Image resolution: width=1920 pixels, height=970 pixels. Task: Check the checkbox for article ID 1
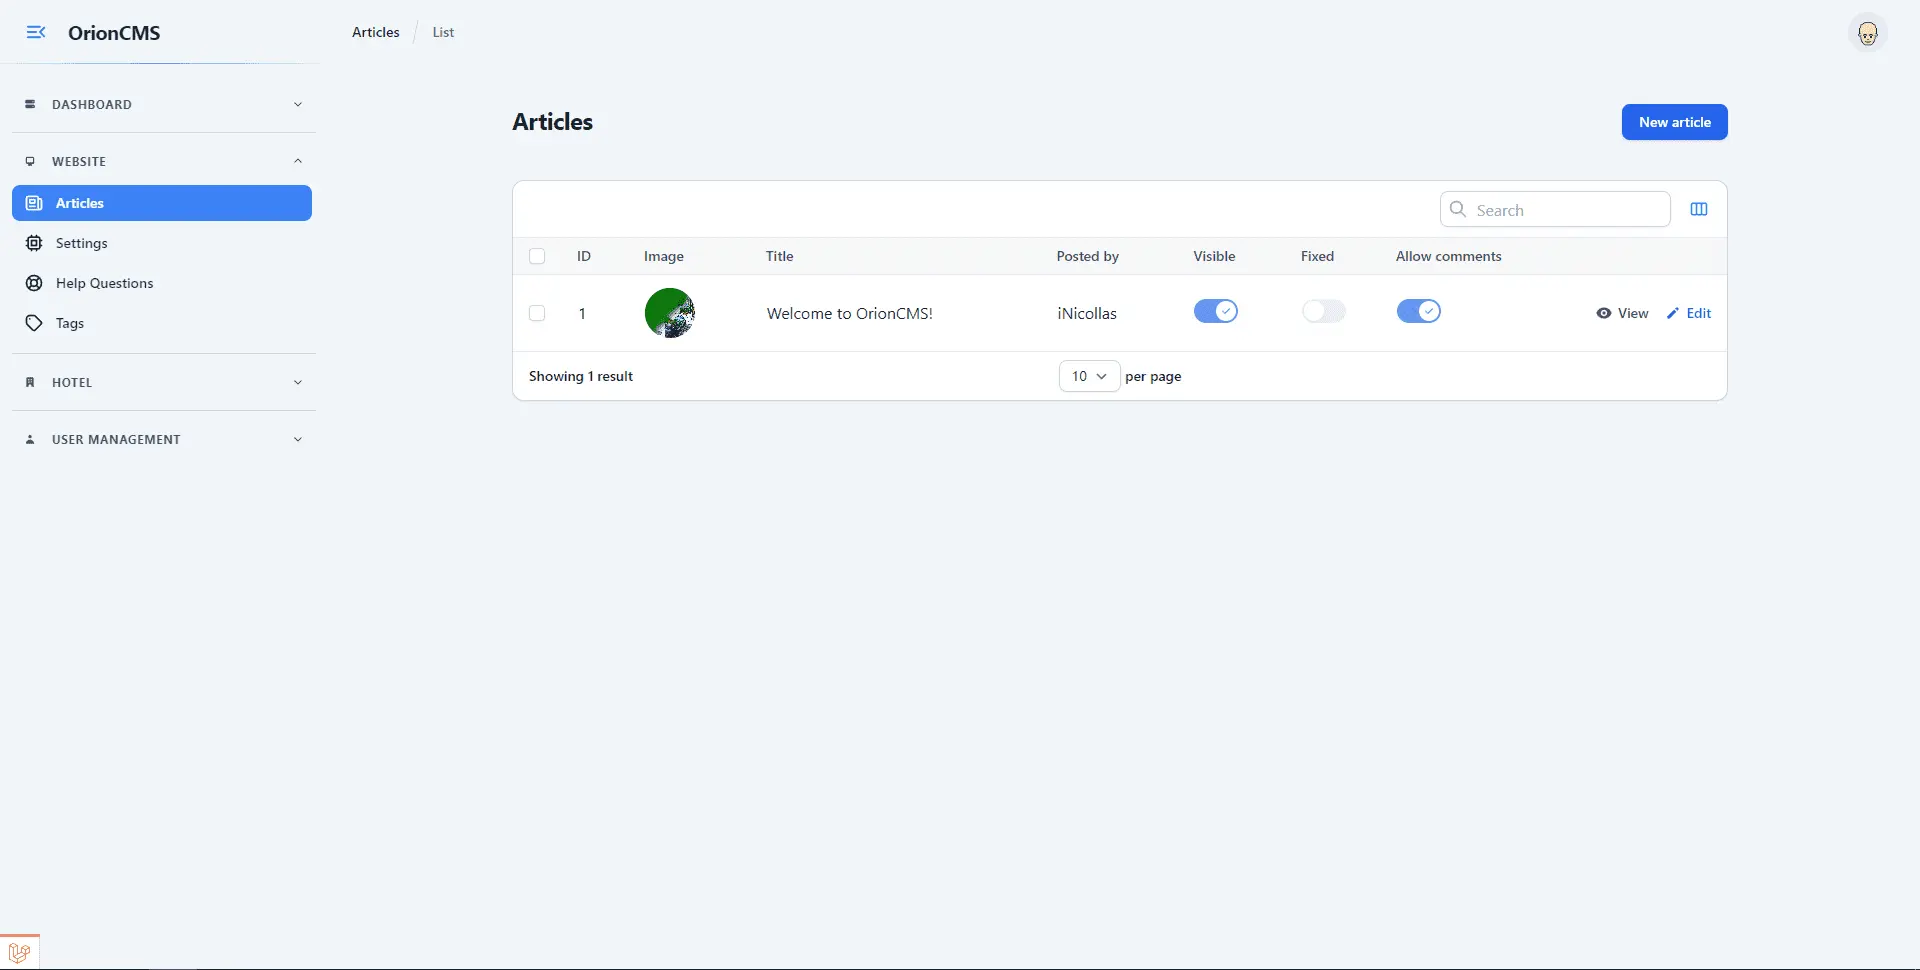pos(537,313)
